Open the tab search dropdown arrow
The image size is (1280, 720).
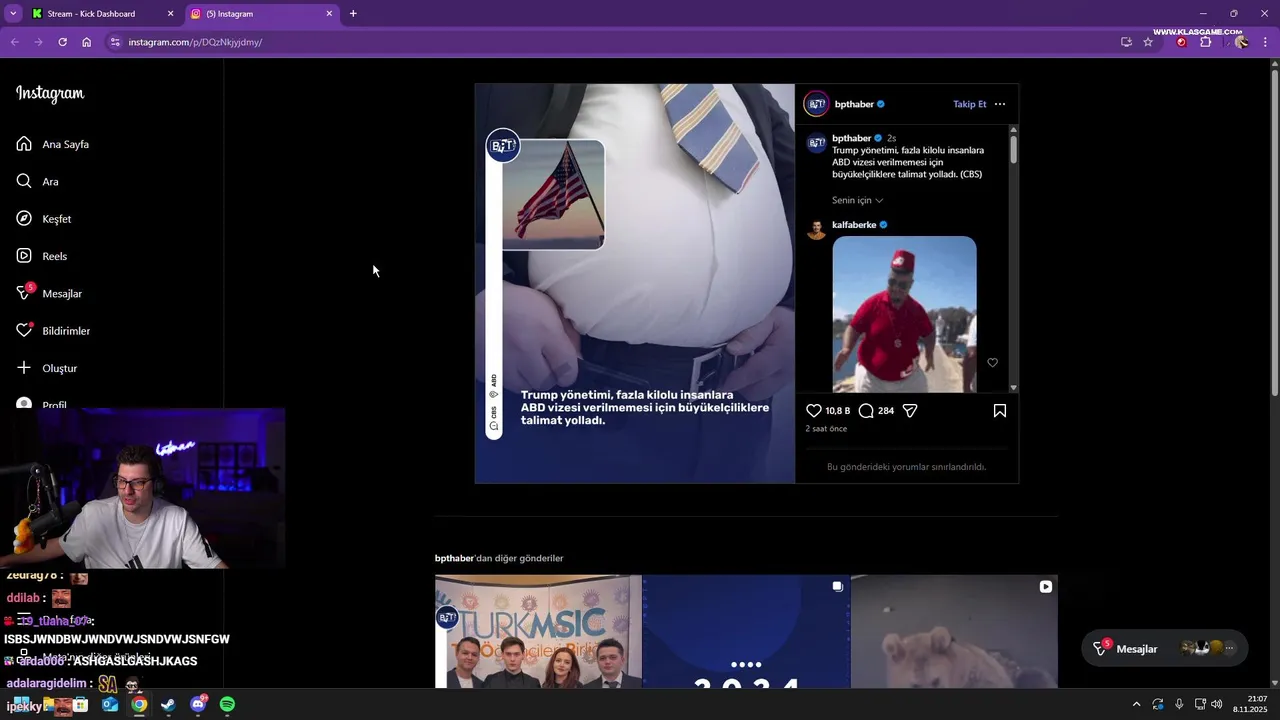[13, 14]
